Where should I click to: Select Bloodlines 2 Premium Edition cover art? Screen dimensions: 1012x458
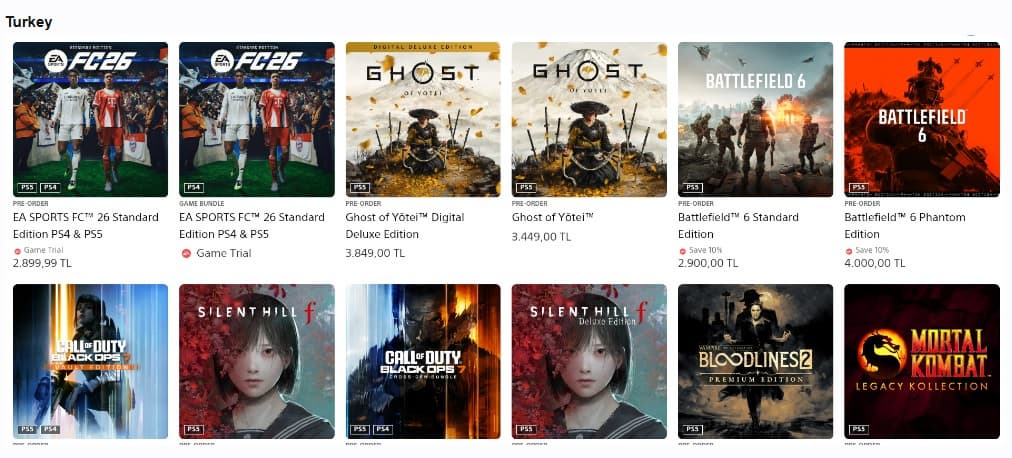click(x=755, y=361)
